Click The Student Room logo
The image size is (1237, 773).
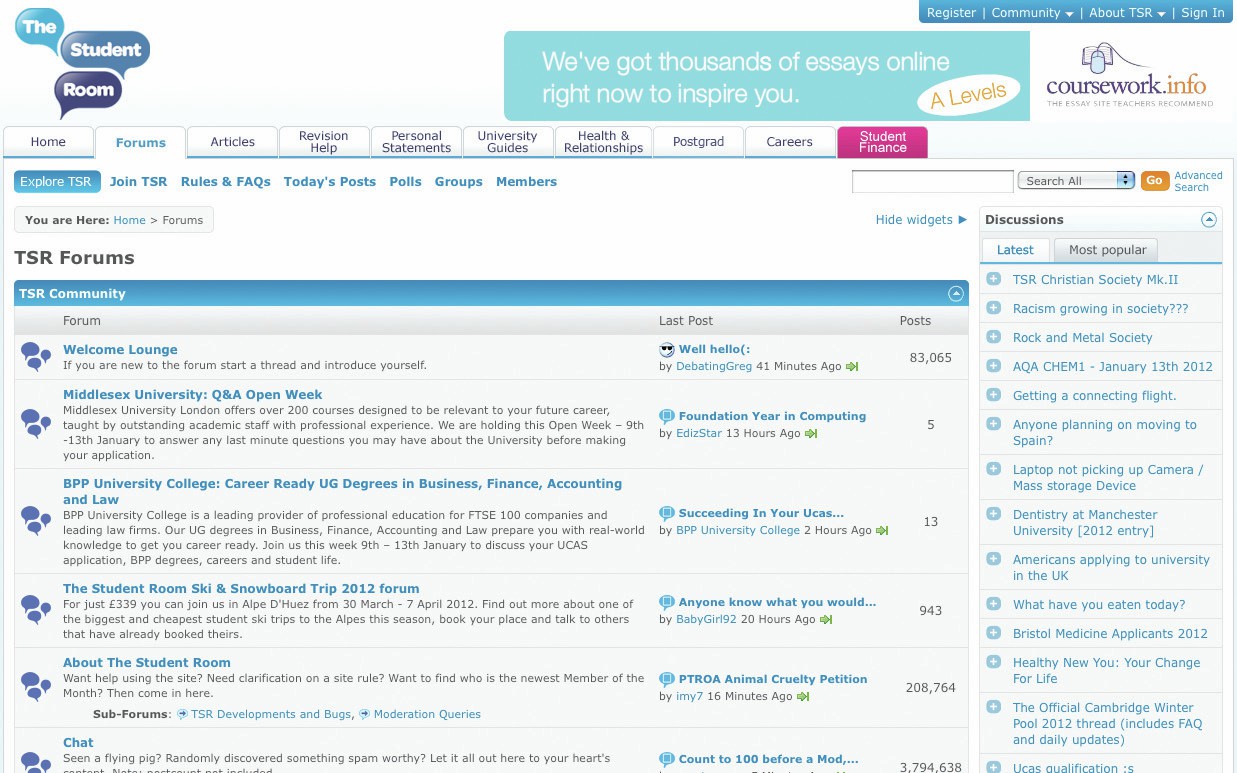[82, 64]
